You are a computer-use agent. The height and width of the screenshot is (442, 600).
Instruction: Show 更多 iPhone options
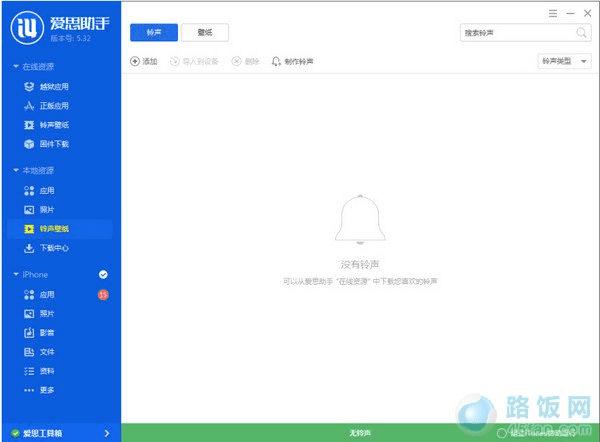[x=39, y=390]
